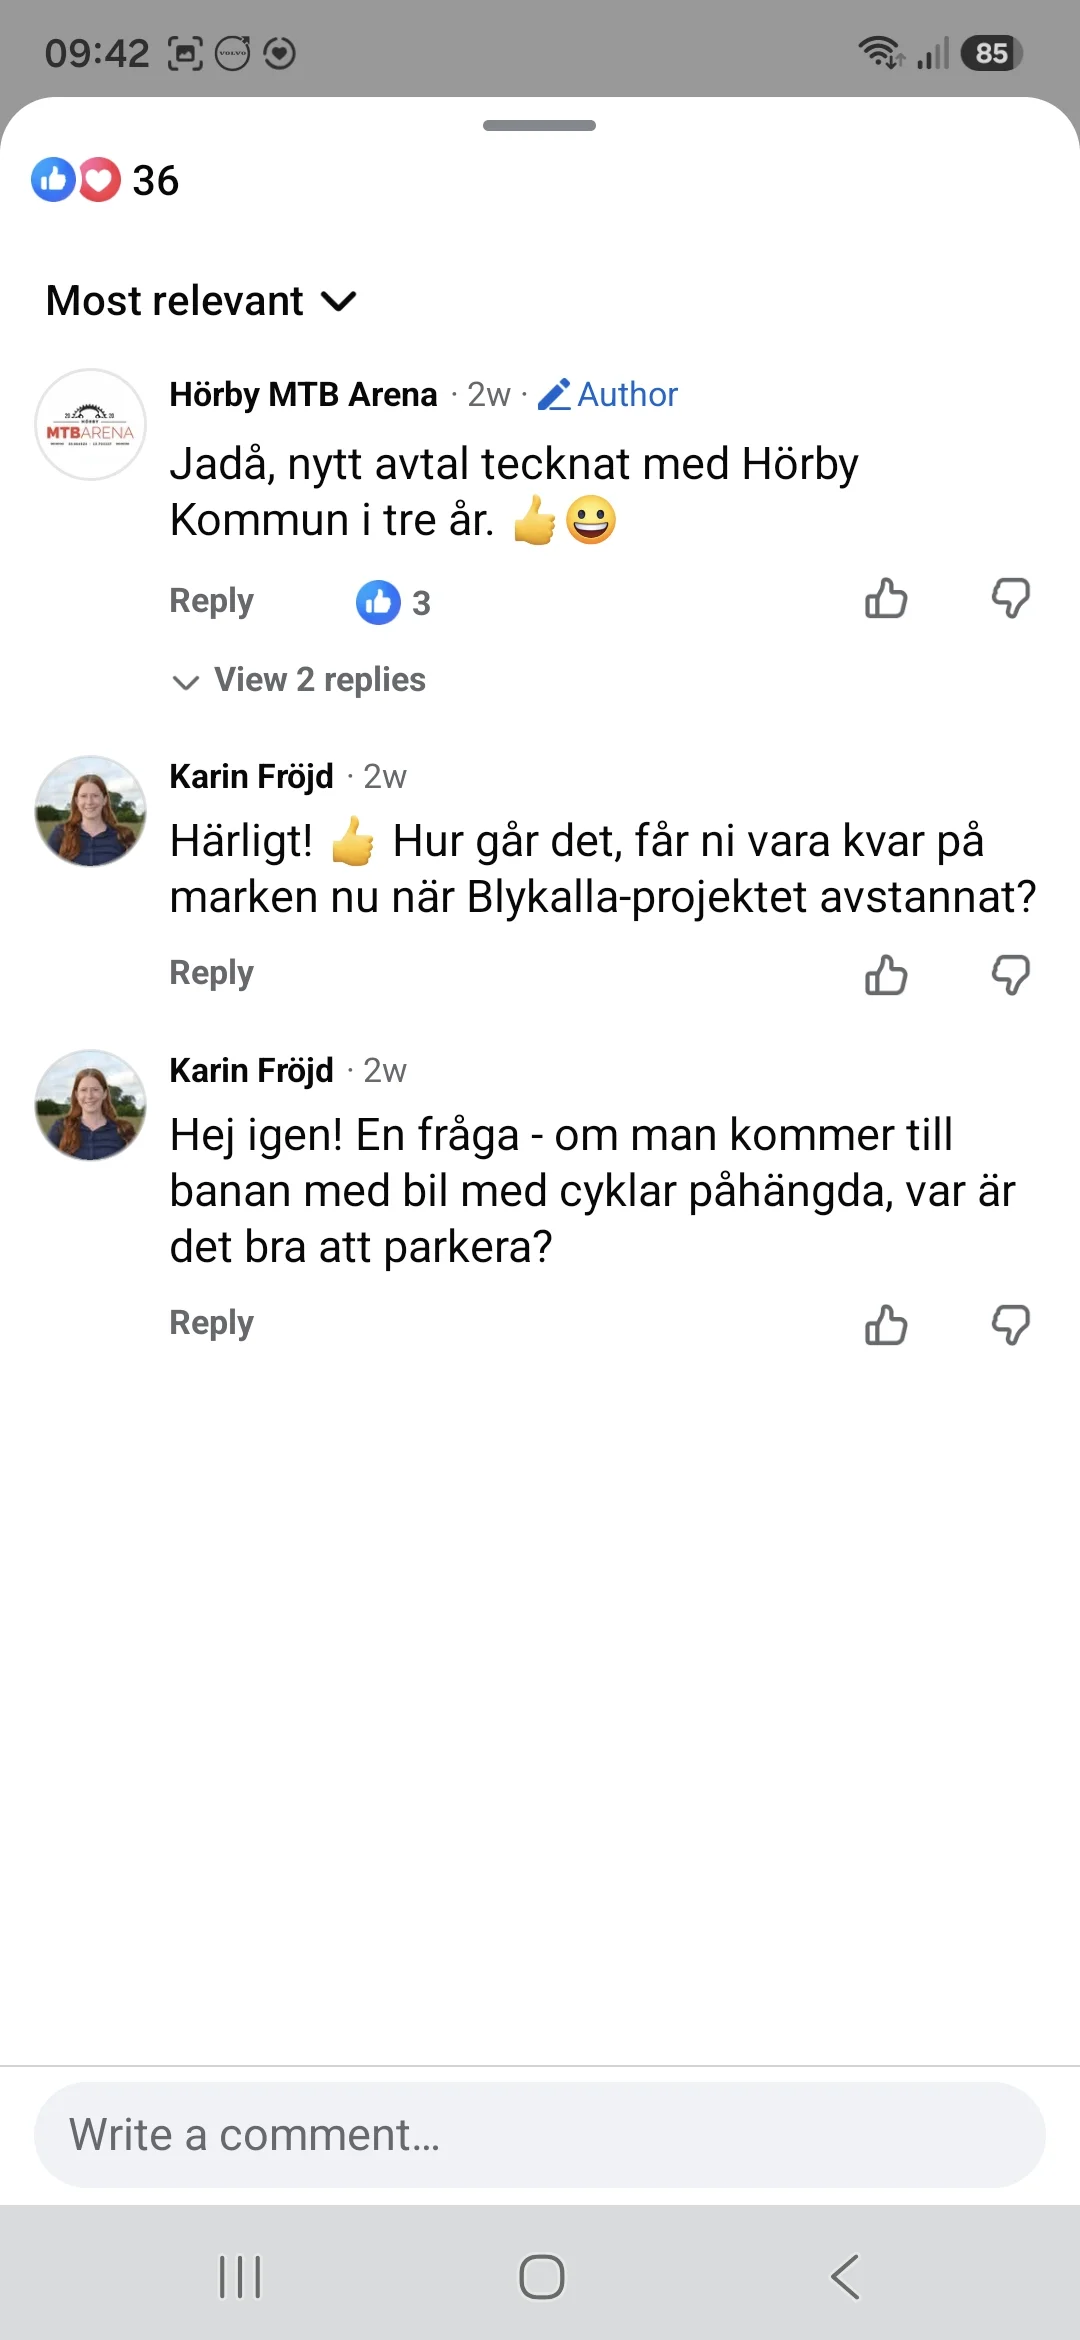Reply to Karin's Härligt comment
1080x2340 pixels.
[x=211, y=973]
